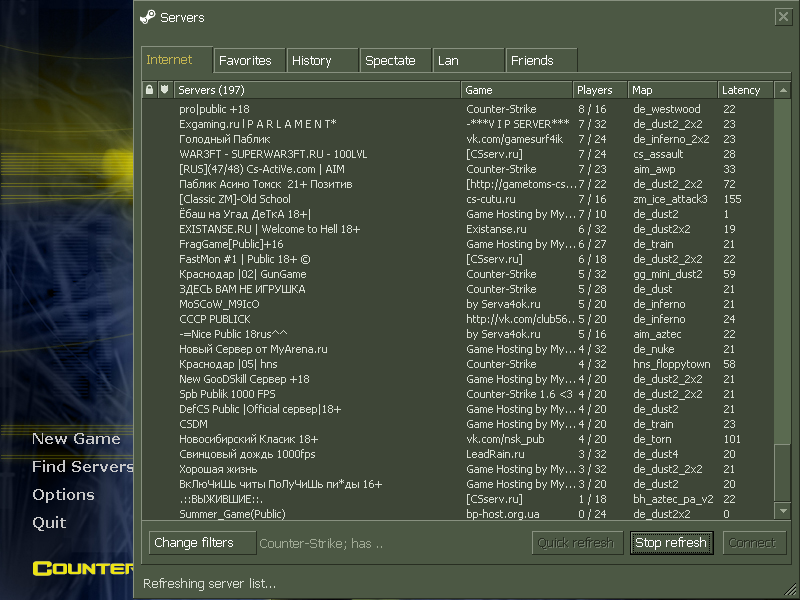Click the Quick refresh button
800x600 pixels.
tap(577, 542)
